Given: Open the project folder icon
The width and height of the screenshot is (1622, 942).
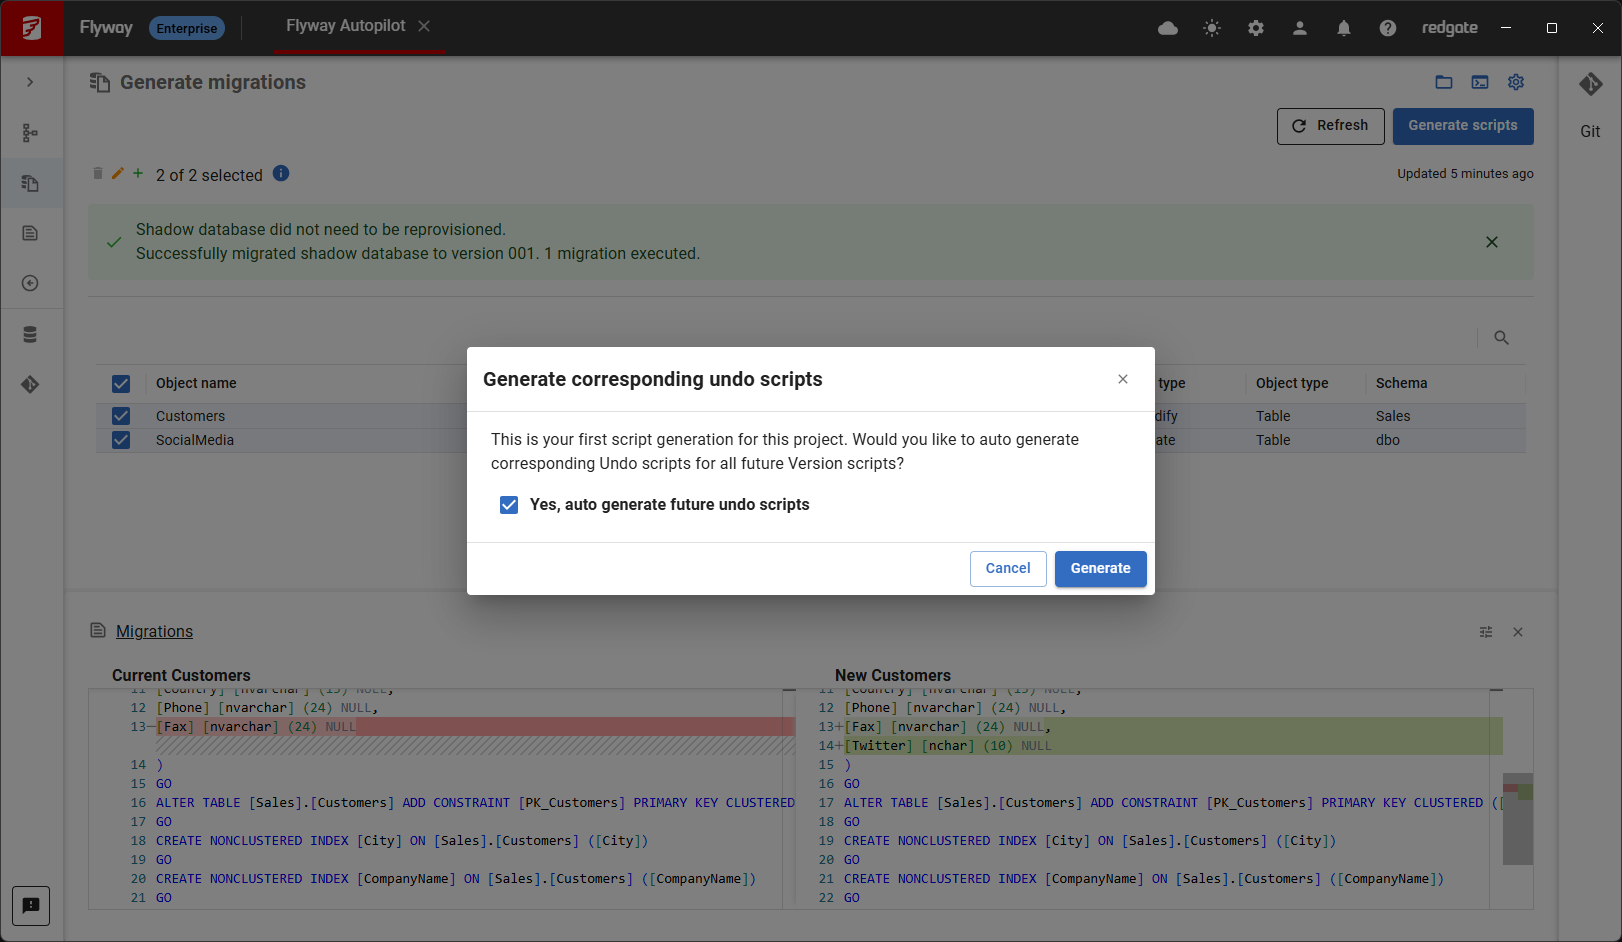Looking at the screenshot, I should pyautogui.click(x=1444, y=82).
